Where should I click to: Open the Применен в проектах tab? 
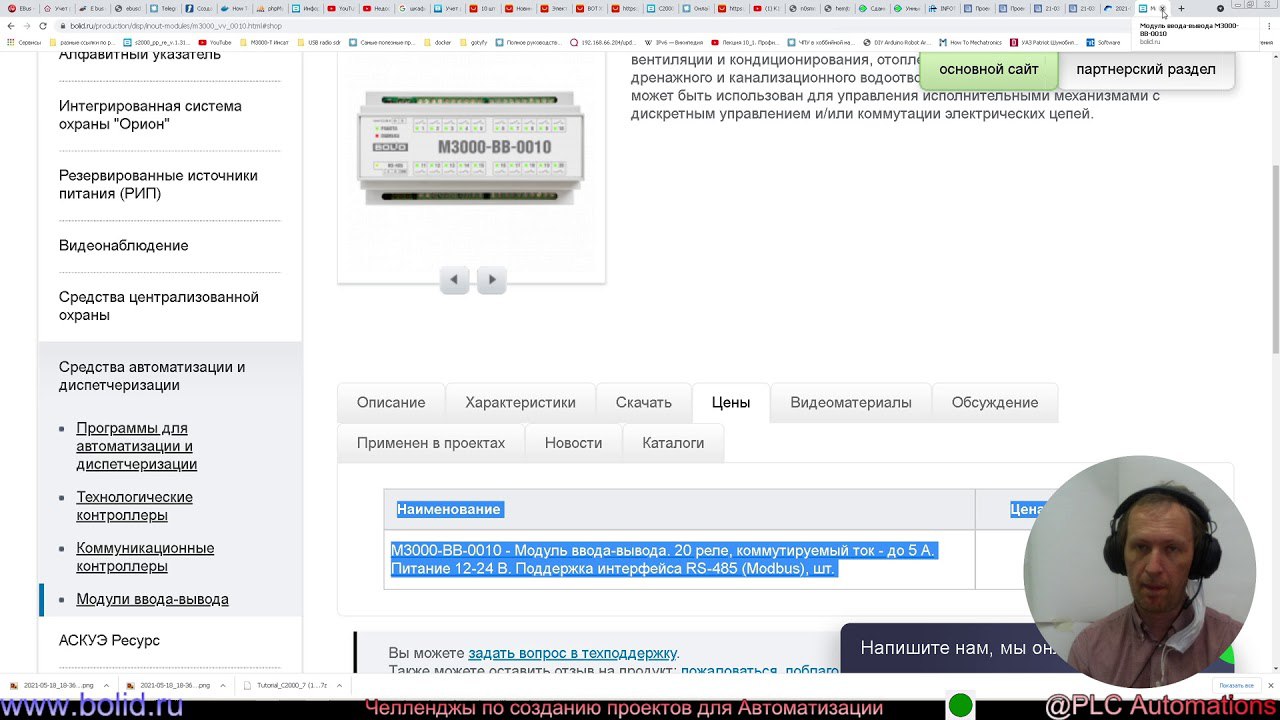(431, 443)
